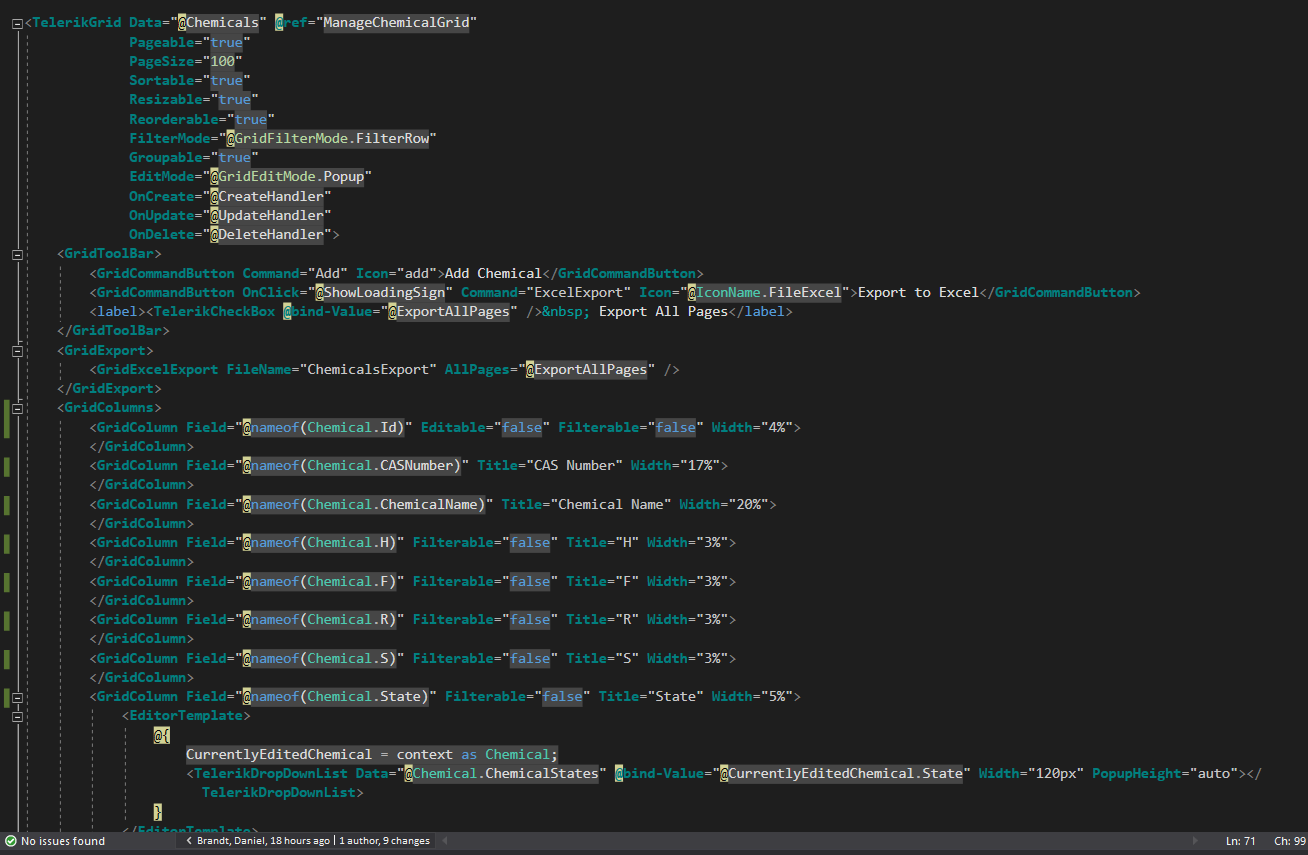Click the green No issues found checkmark icon

[10, 841]
